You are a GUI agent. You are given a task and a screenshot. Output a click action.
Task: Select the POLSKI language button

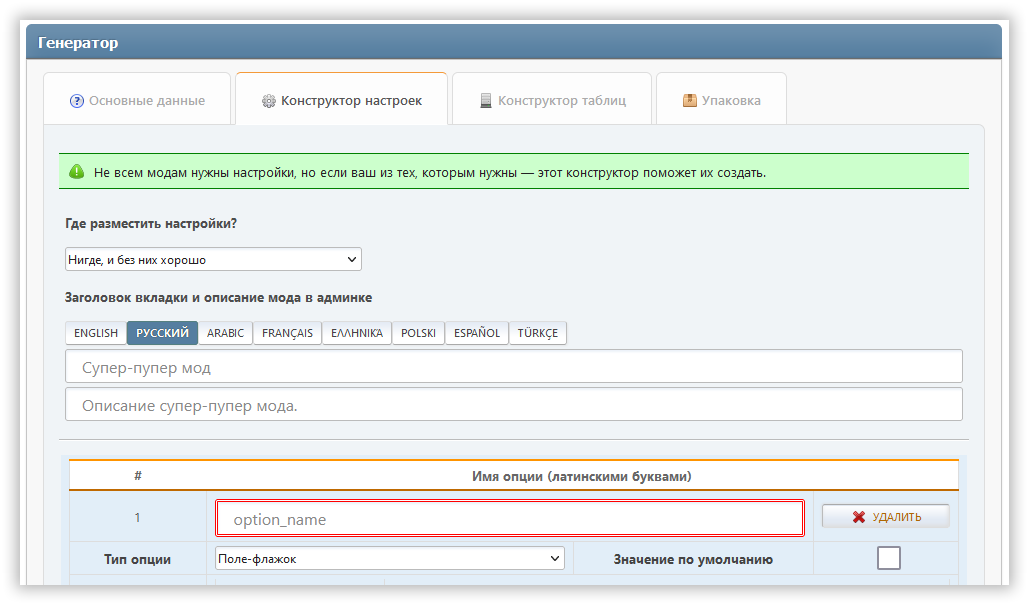[x=418, y=333]
